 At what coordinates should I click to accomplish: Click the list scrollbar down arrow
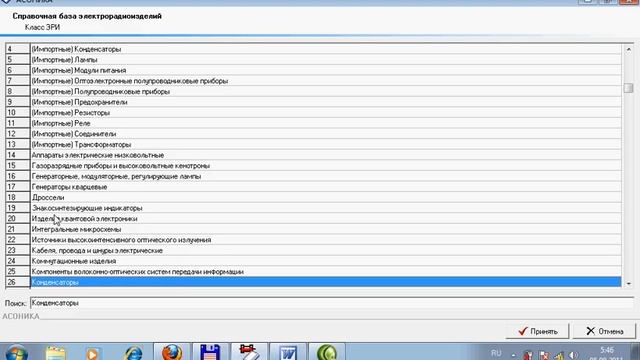point(629,283)
